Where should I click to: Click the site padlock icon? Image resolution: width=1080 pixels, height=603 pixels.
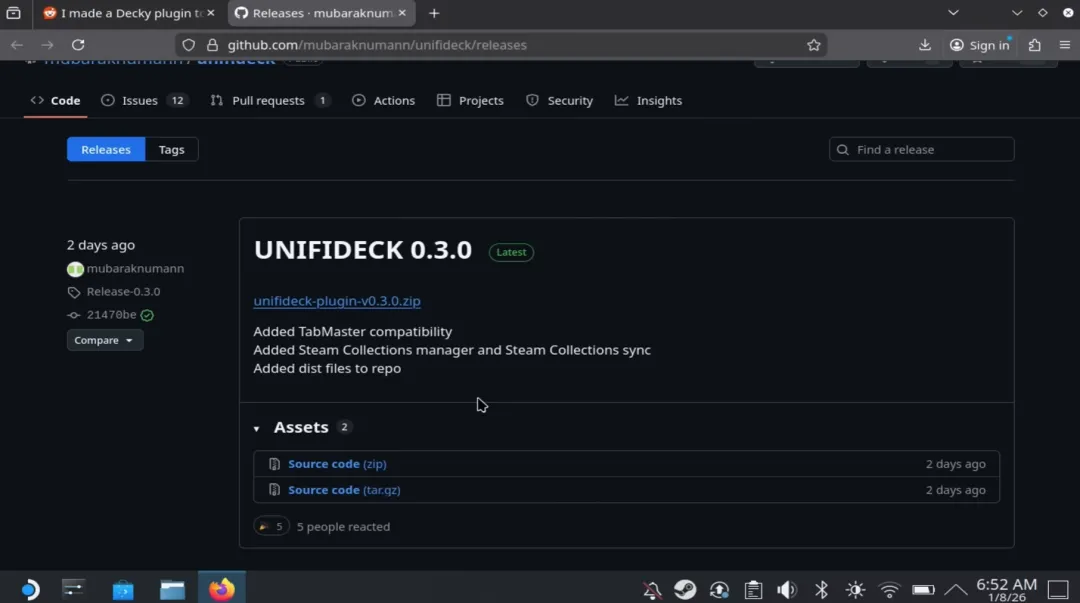click(212, 45)
